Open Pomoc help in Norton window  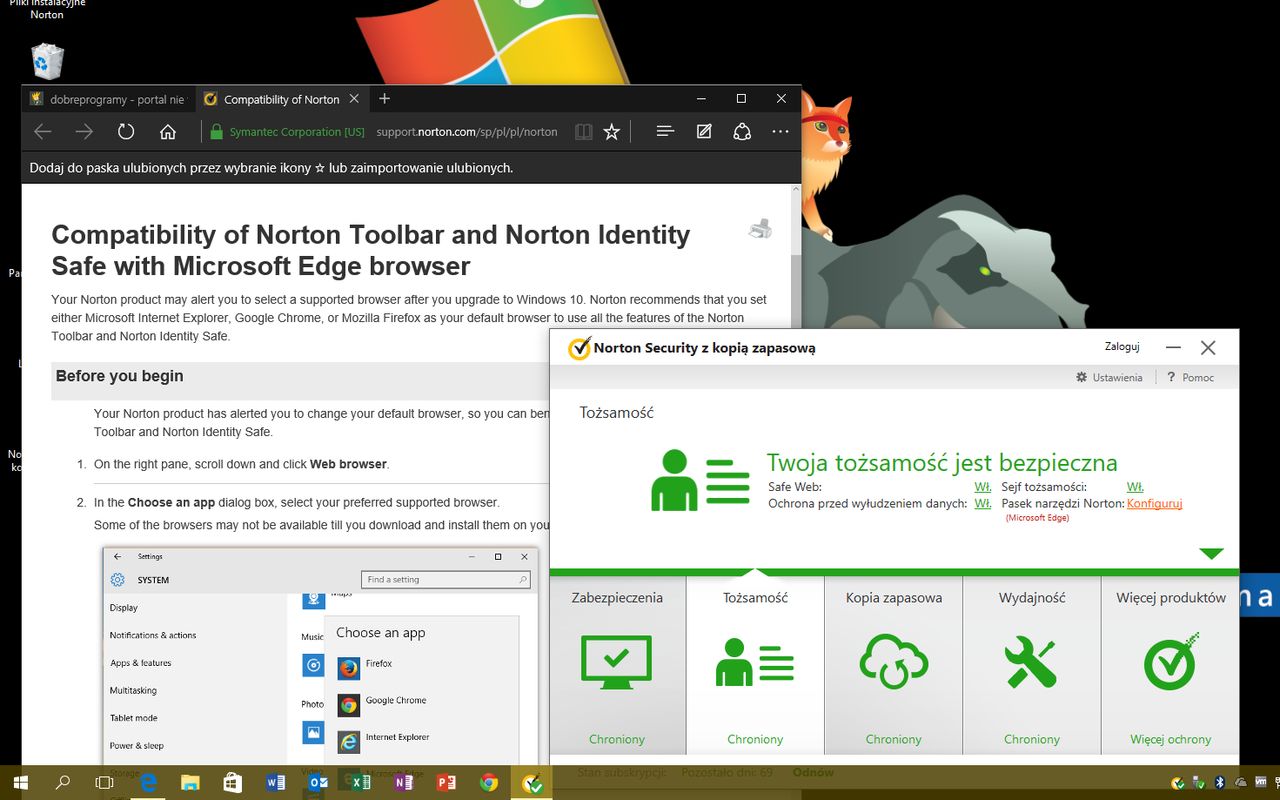[1190, 377]
